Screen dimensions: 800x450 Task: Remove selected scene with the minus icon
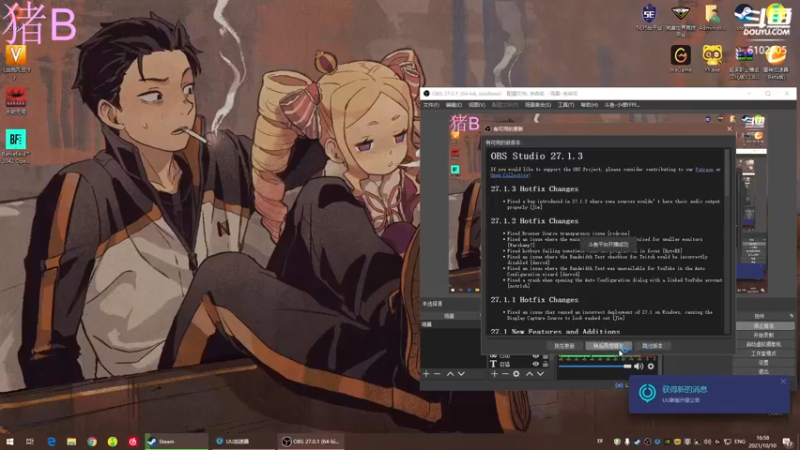(437, 374)
